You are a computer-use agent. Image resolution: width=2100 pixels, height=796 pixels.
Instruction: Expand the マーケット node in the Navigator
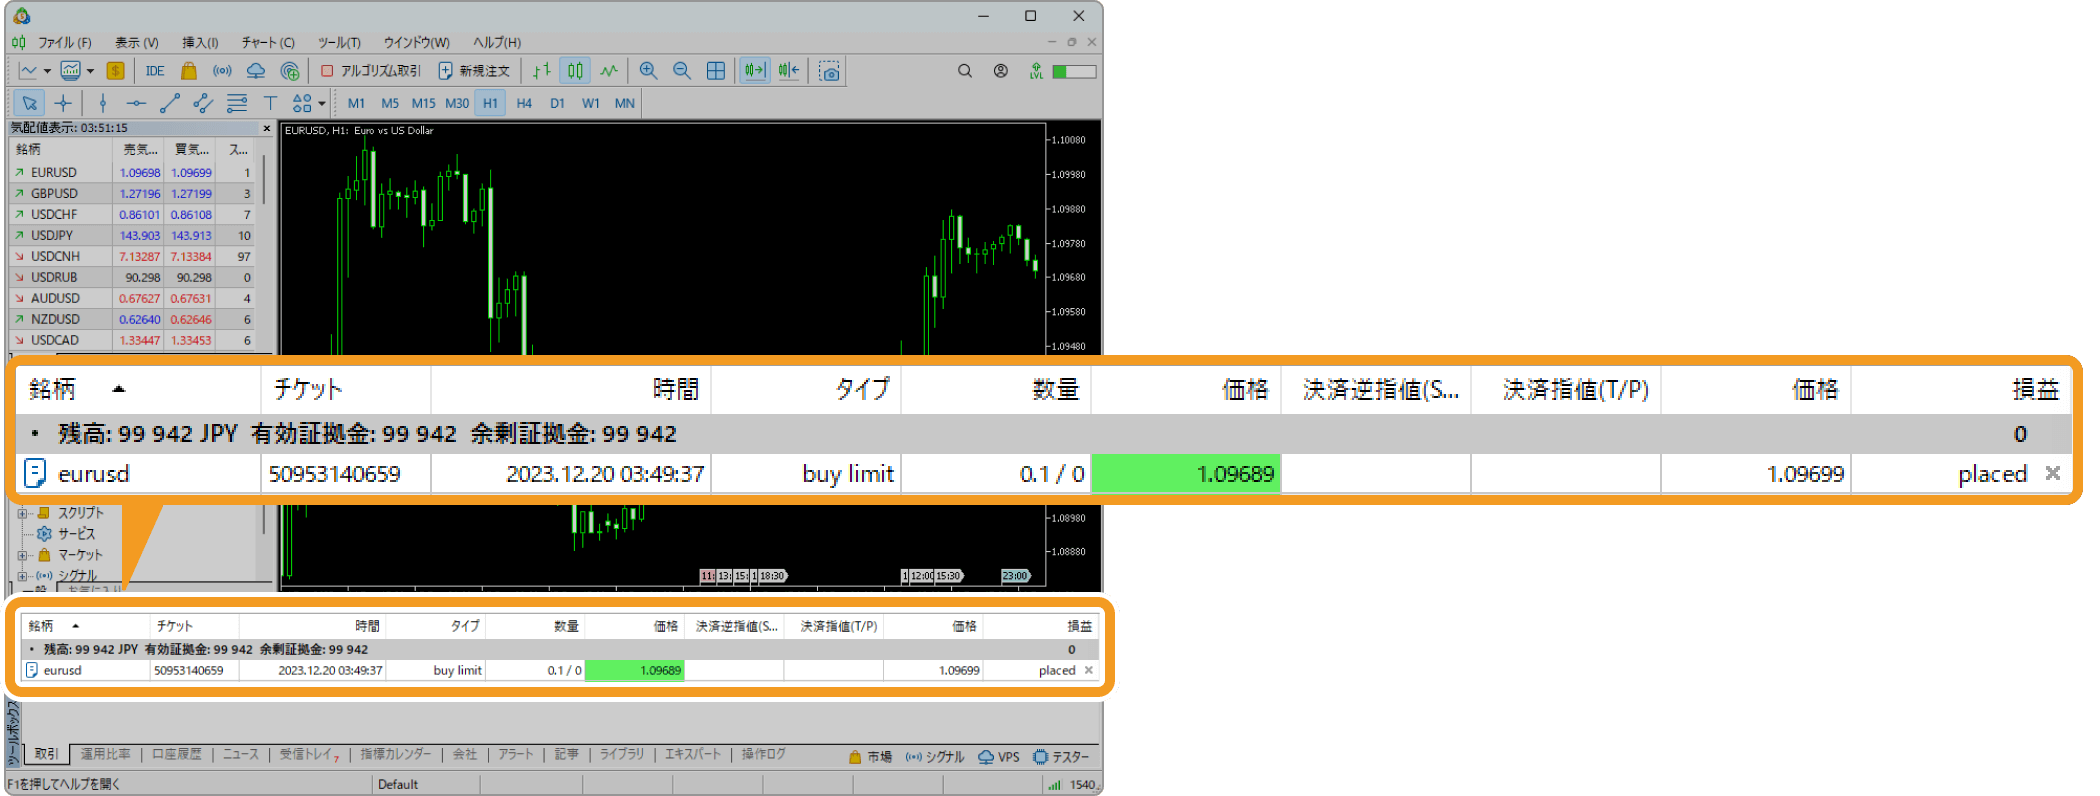point(23,555)
